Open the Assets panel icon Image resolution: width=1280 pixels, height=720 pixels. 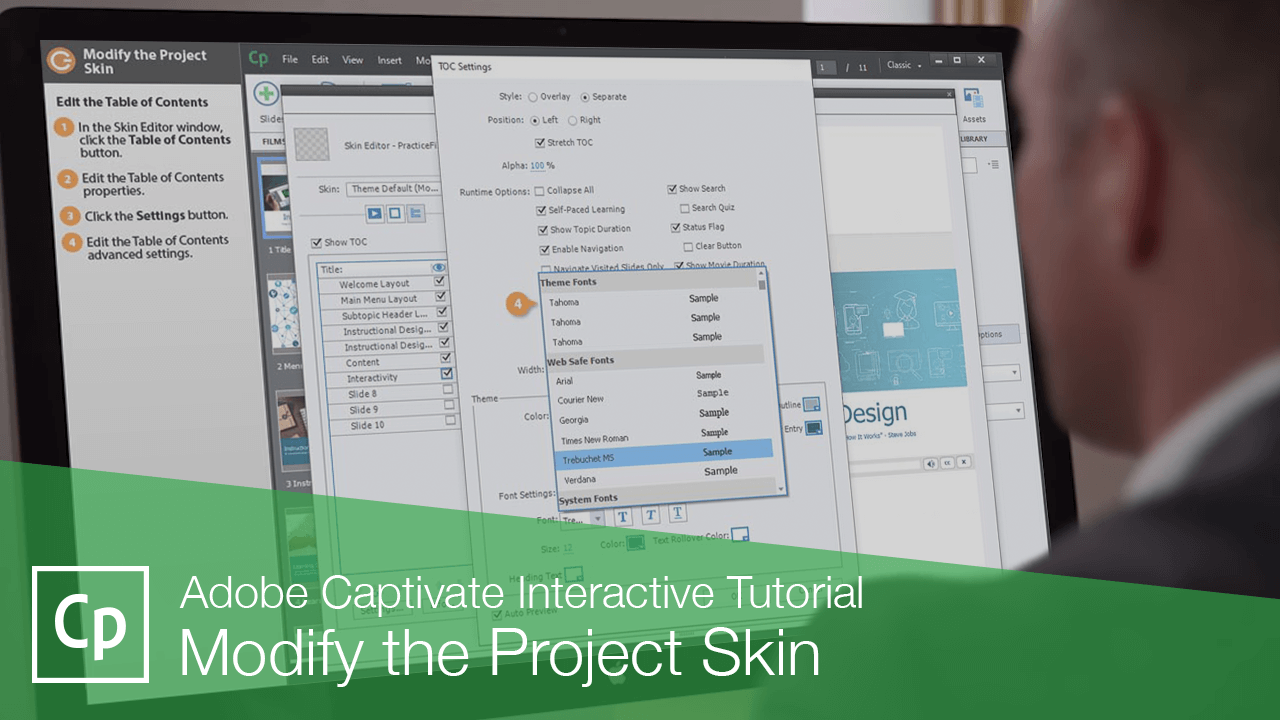click(972, 98)
